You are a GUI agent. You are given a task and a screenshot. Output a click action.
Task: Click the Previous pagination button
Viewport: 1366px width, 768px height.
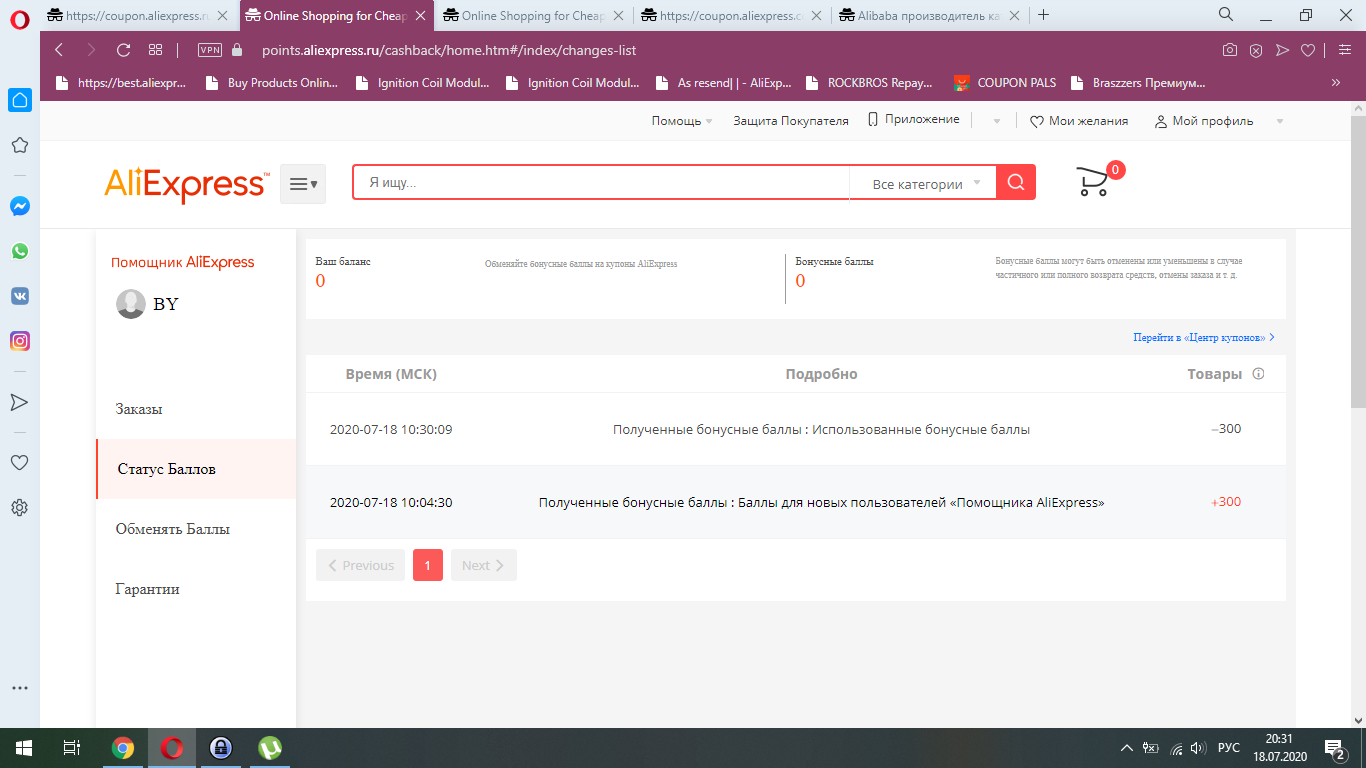pyautogui.click(x=361, y=565)
